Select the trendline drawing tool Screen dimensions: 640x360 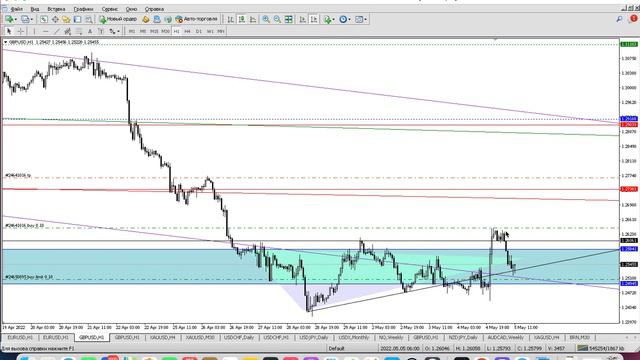point(56,31)
